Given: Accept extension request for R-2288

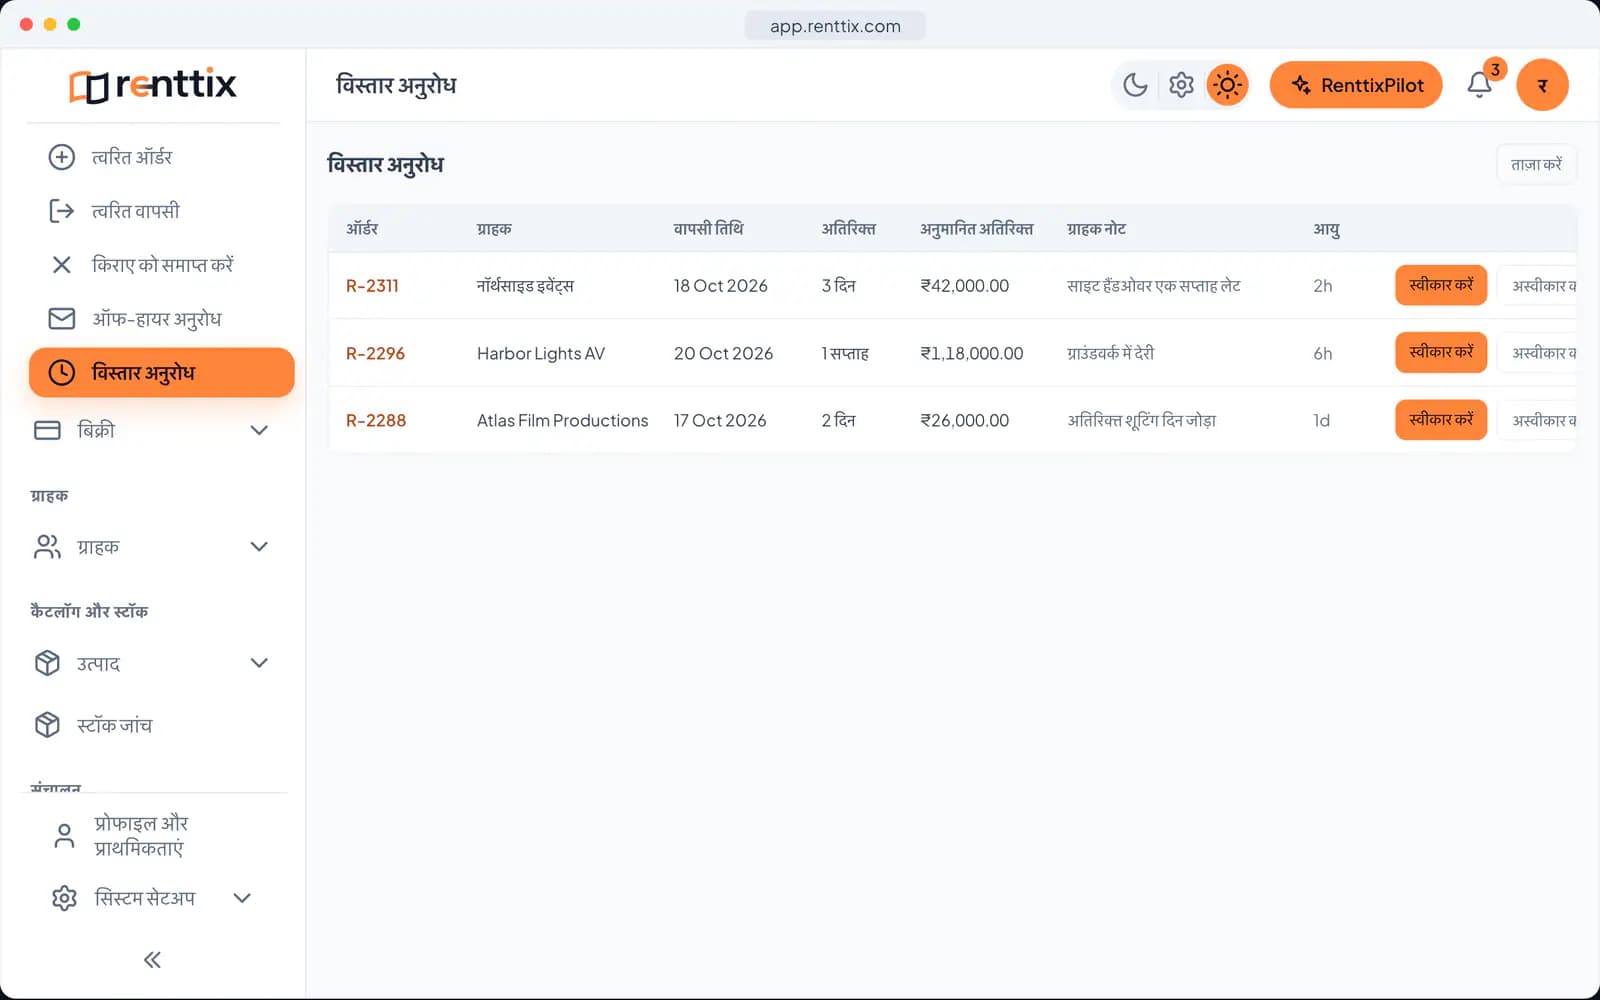Looking at the screenshot, I should pos(1441,419).
